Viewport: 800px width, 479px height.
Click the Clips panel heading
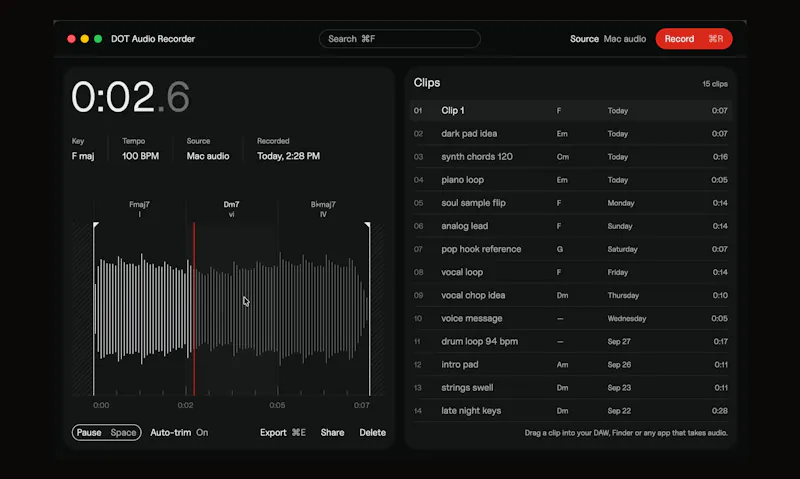pos(427,83)
